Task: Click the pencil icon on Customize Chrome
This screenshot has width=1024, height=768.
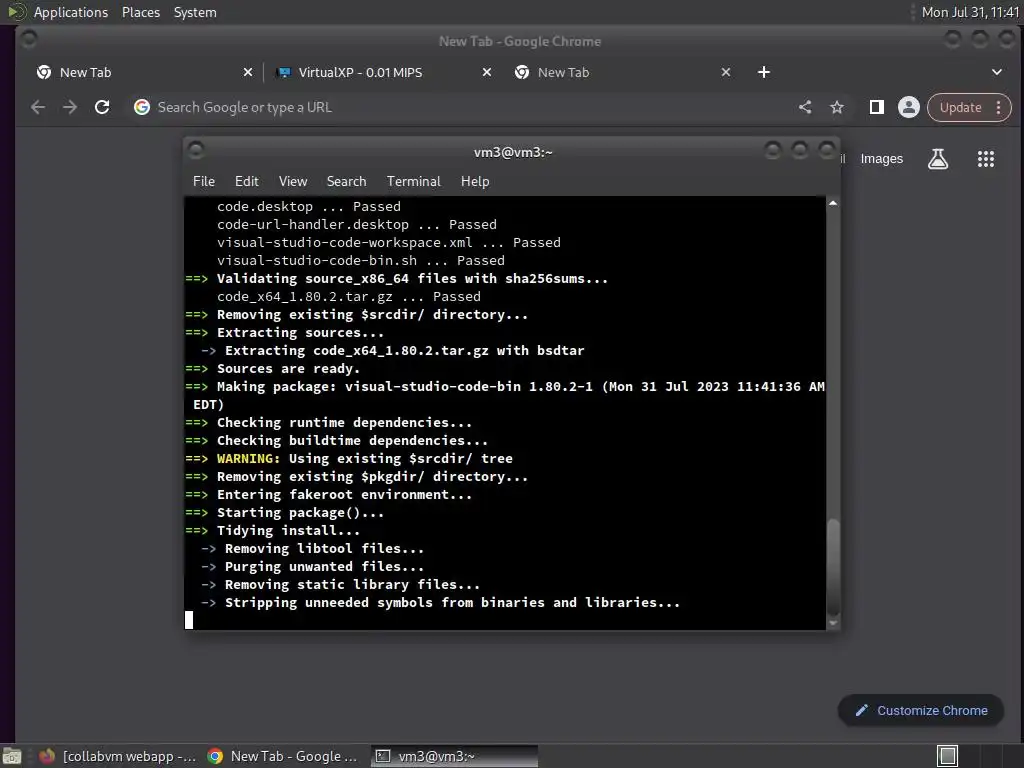Action: pyautogui.click(x=861, y=711)
